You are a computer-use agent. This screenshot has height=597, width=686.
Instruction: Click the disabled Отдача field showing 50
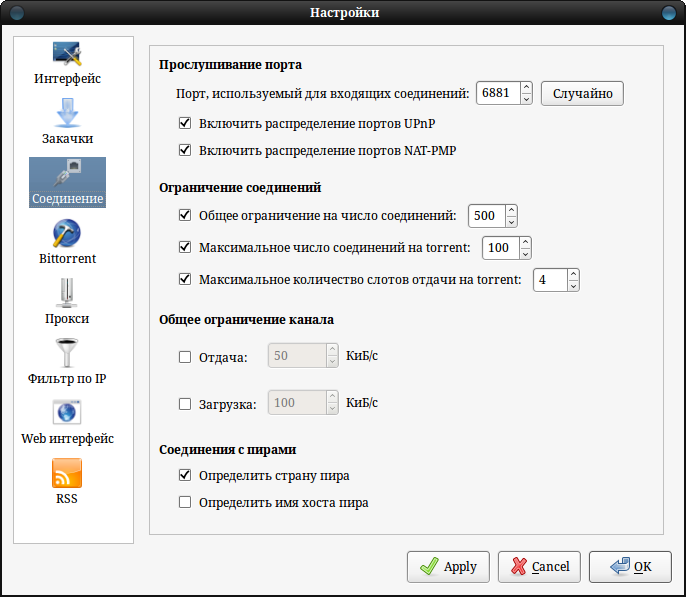click(297, 356)
